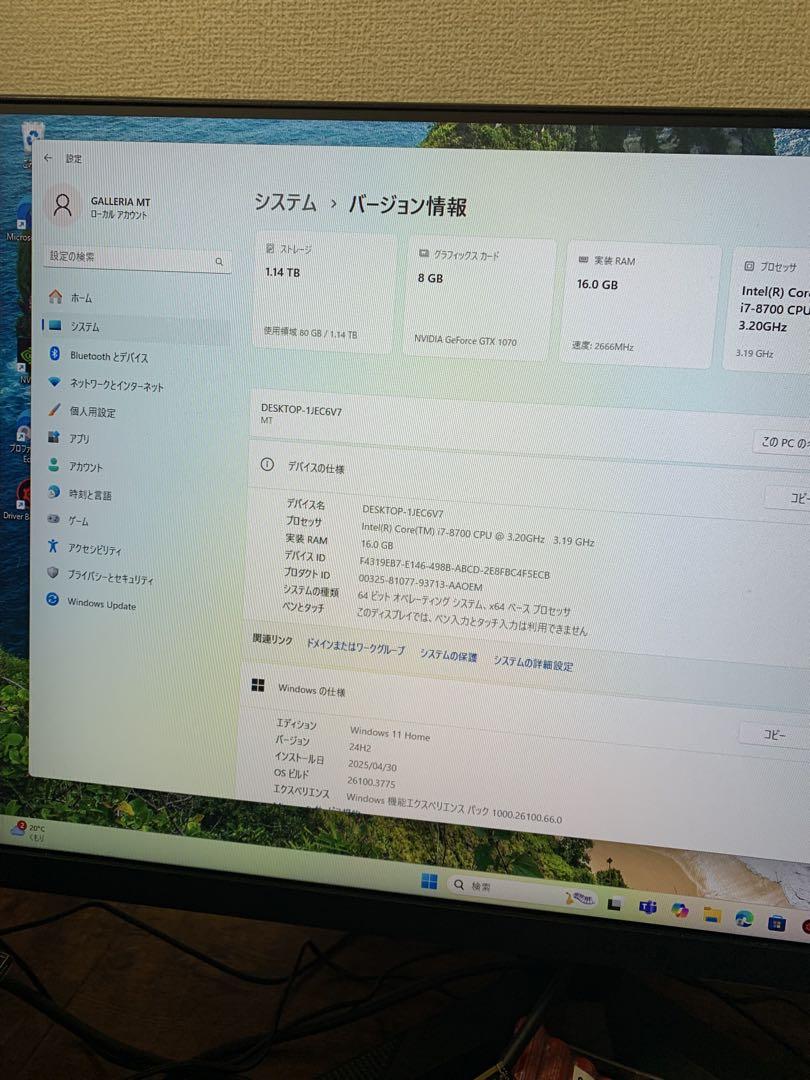Click the プロセッサ chip icon on the card
Viewport: 810px width, 1080px height.
[x=749, y=266]
